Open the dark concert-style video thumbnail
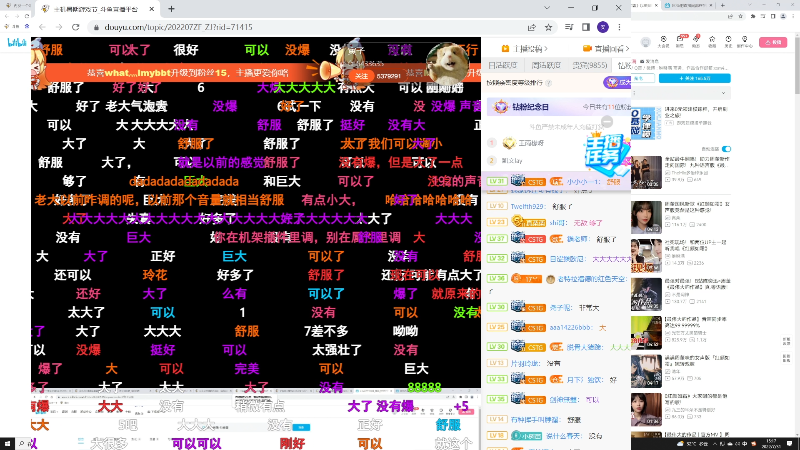Screen dimensions: 800x450 [x=646, y=294]
